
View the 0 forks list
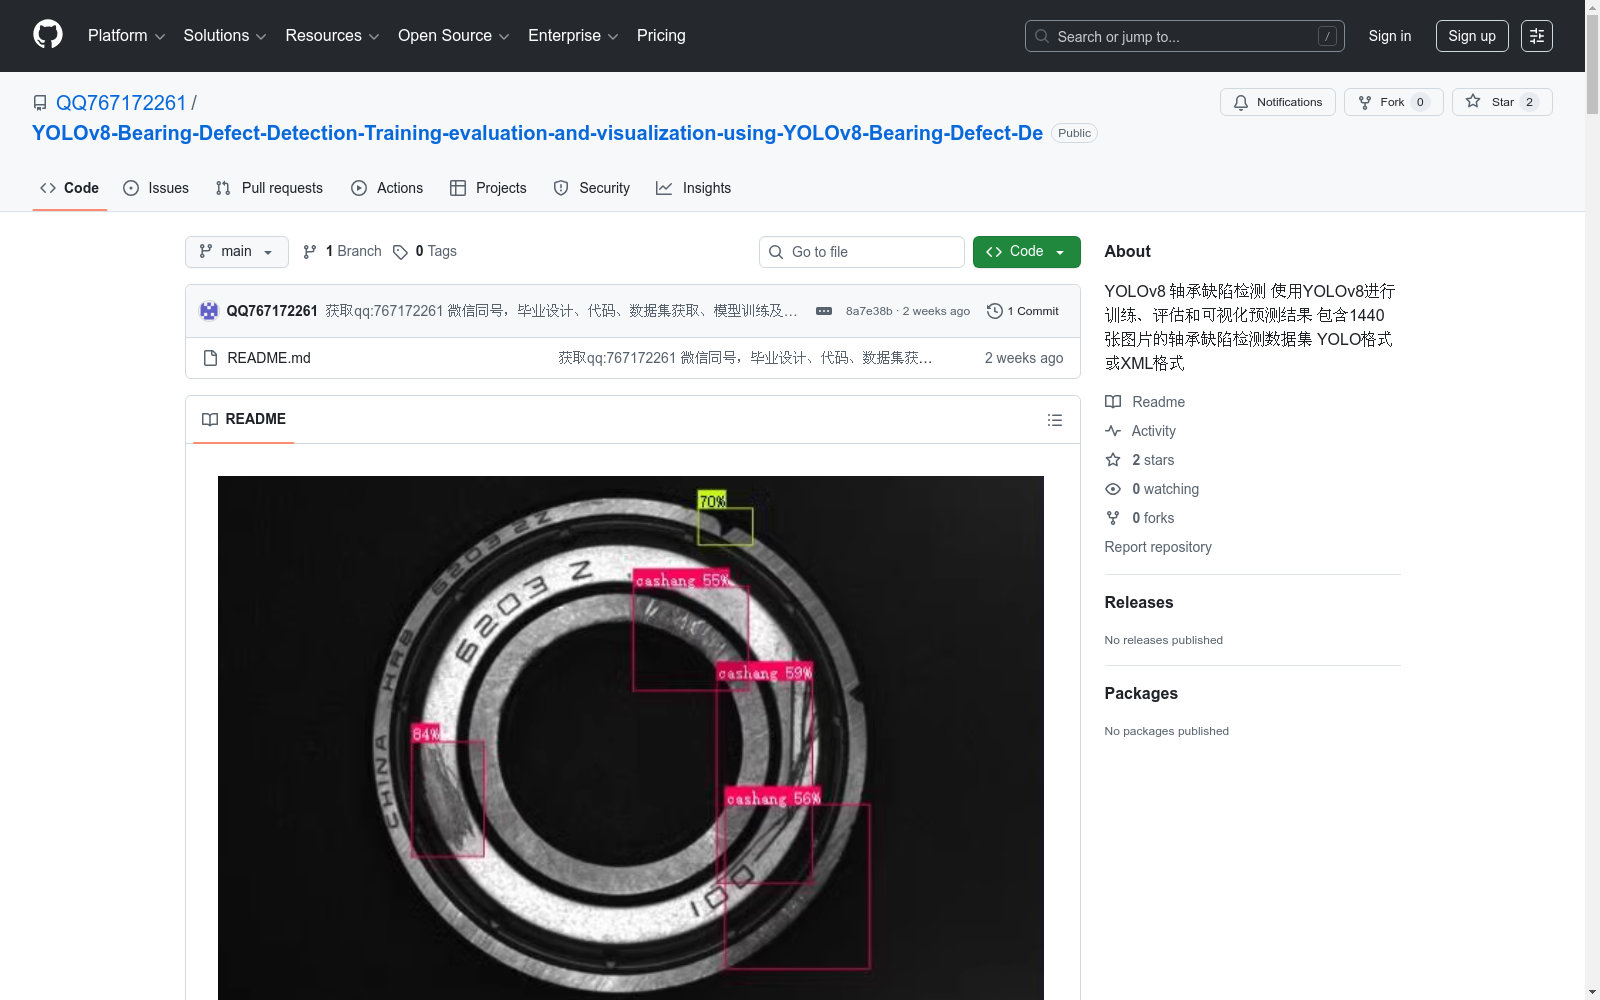[1140, 518]
